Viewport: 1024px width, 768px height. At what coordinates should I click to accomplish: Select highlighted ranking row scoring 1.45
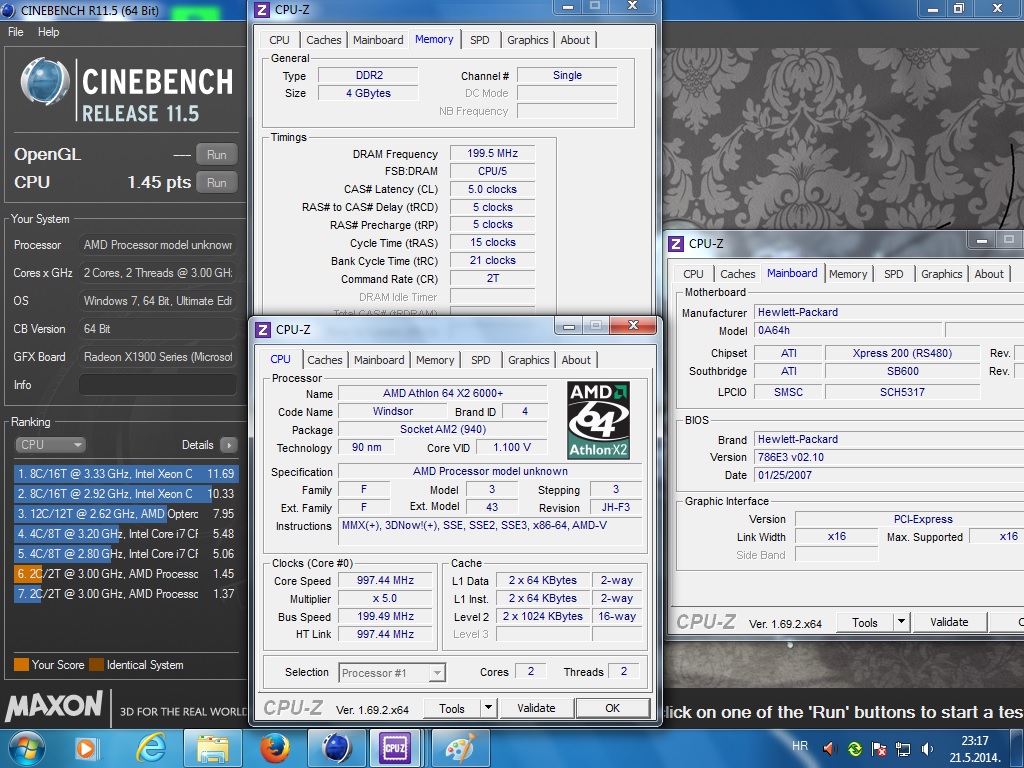pyautogui.click(x=125, y=574)
